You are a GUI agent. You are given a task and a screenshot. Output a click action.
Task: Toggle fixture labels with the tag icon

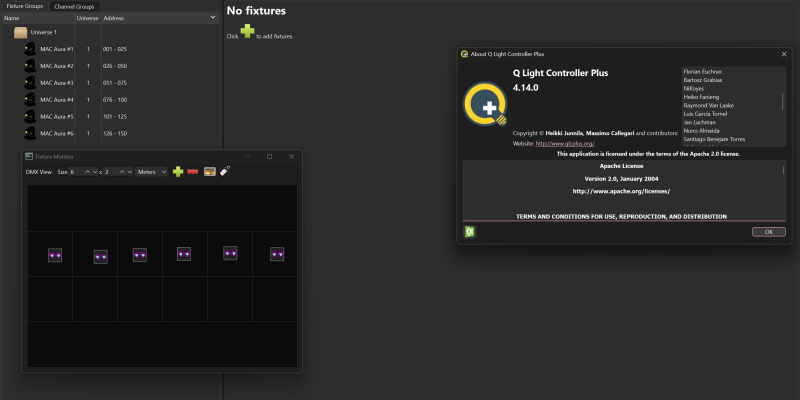pos(225,171)
